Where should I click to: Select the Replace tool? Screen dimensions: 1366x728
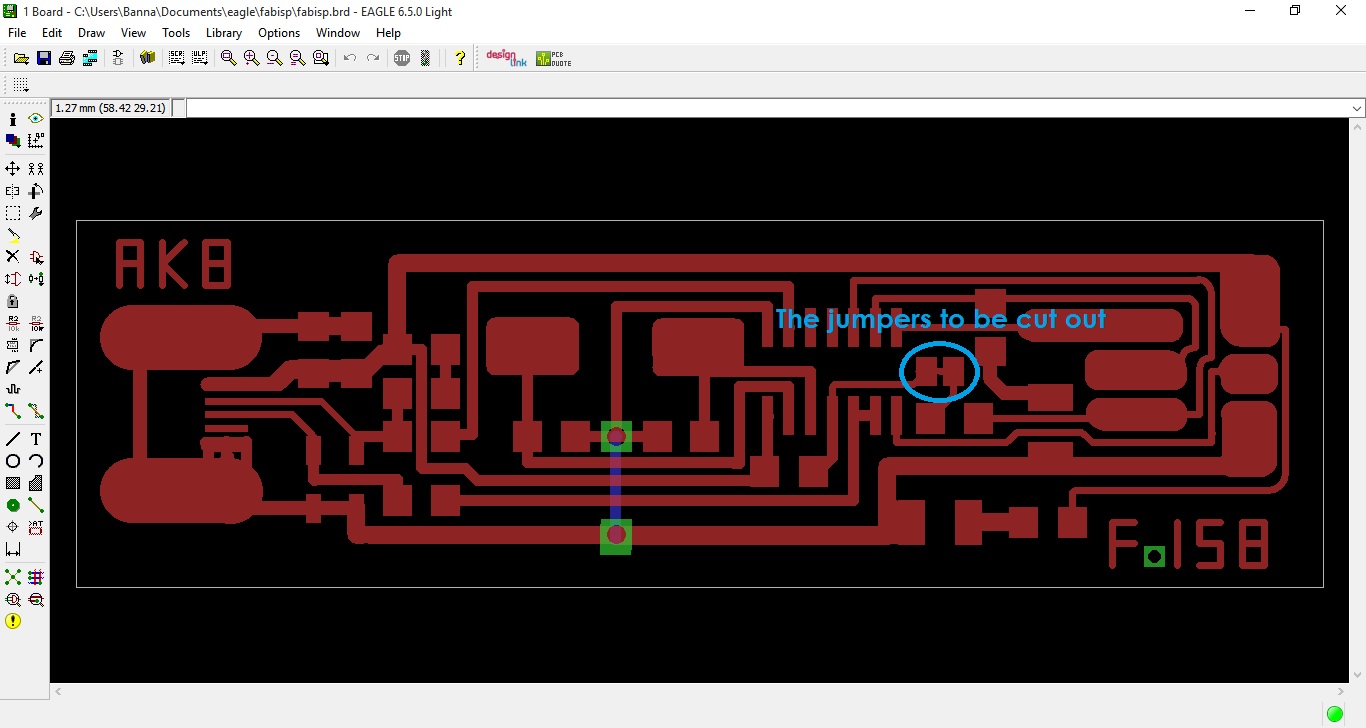click(x=36, y=279)
